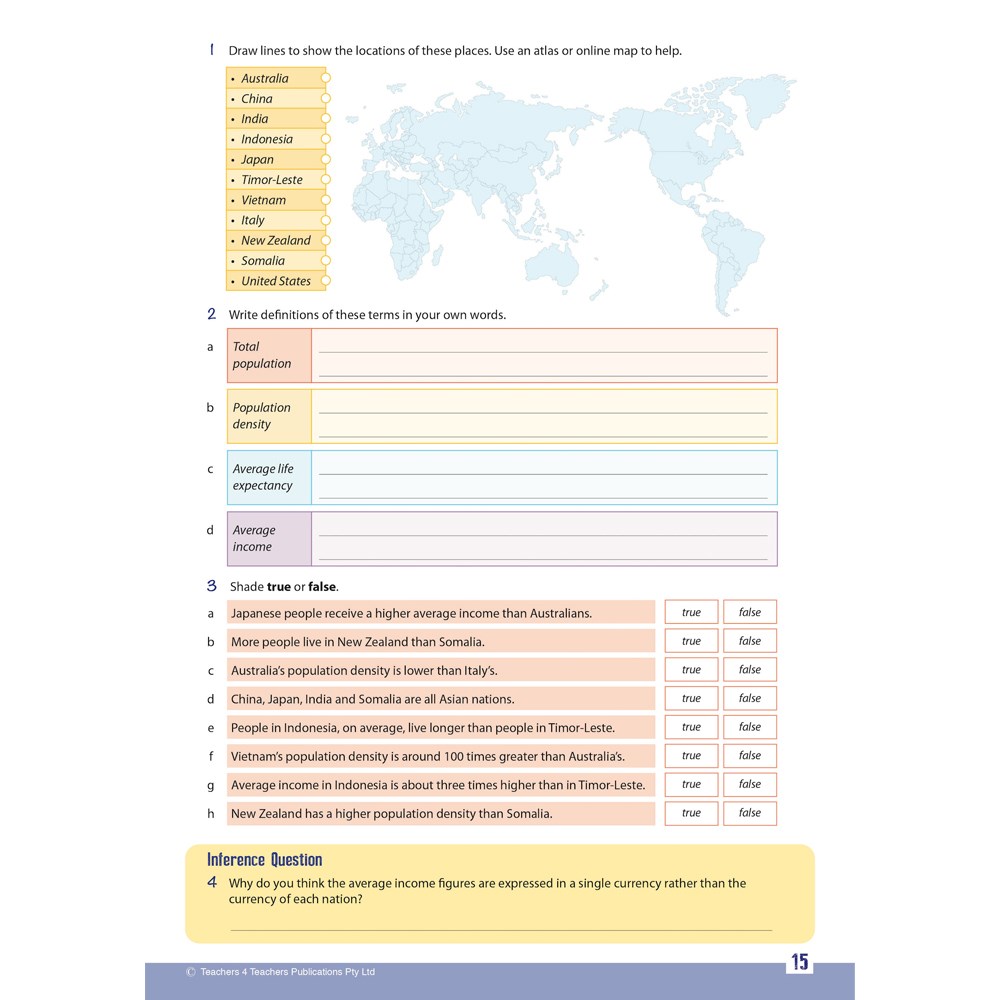Shade false for New Zealand higher density statement
The width and height of the screenshot is (1000, 1000).
[x=750, y=813]
